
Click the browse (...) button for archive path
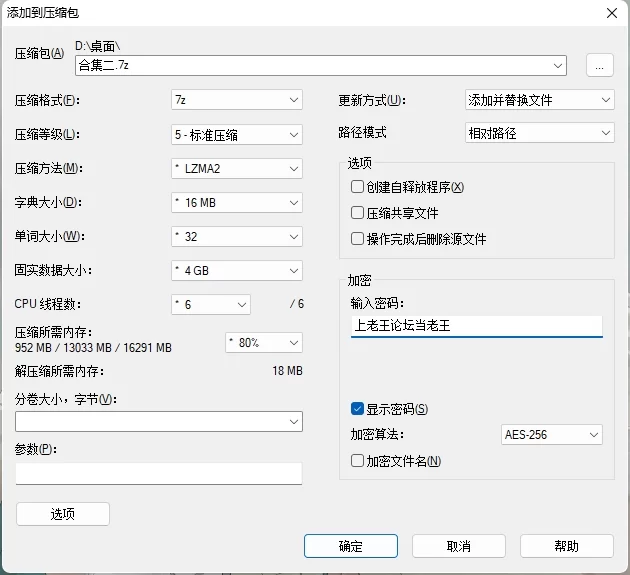point(599,66)
